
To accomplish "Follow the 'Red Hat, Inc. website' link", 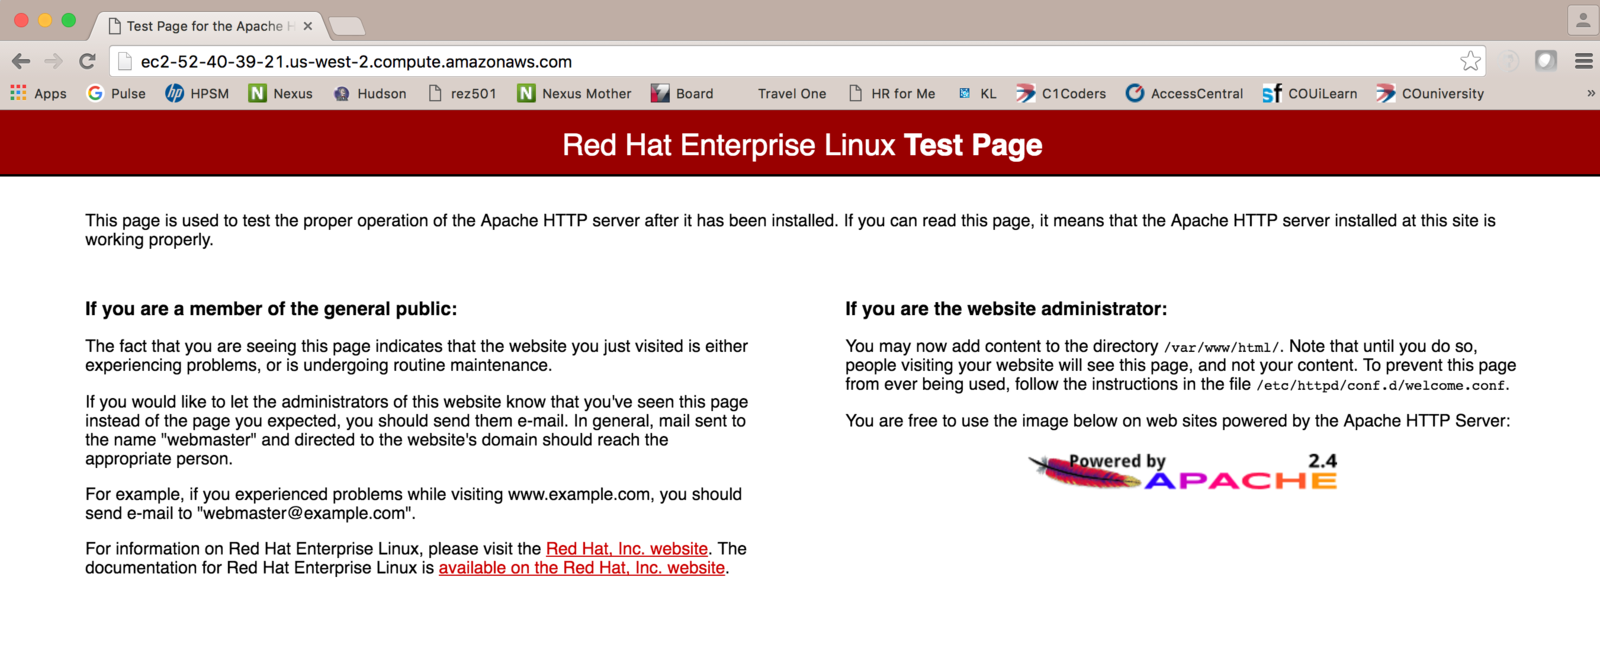I will (627, 549).
